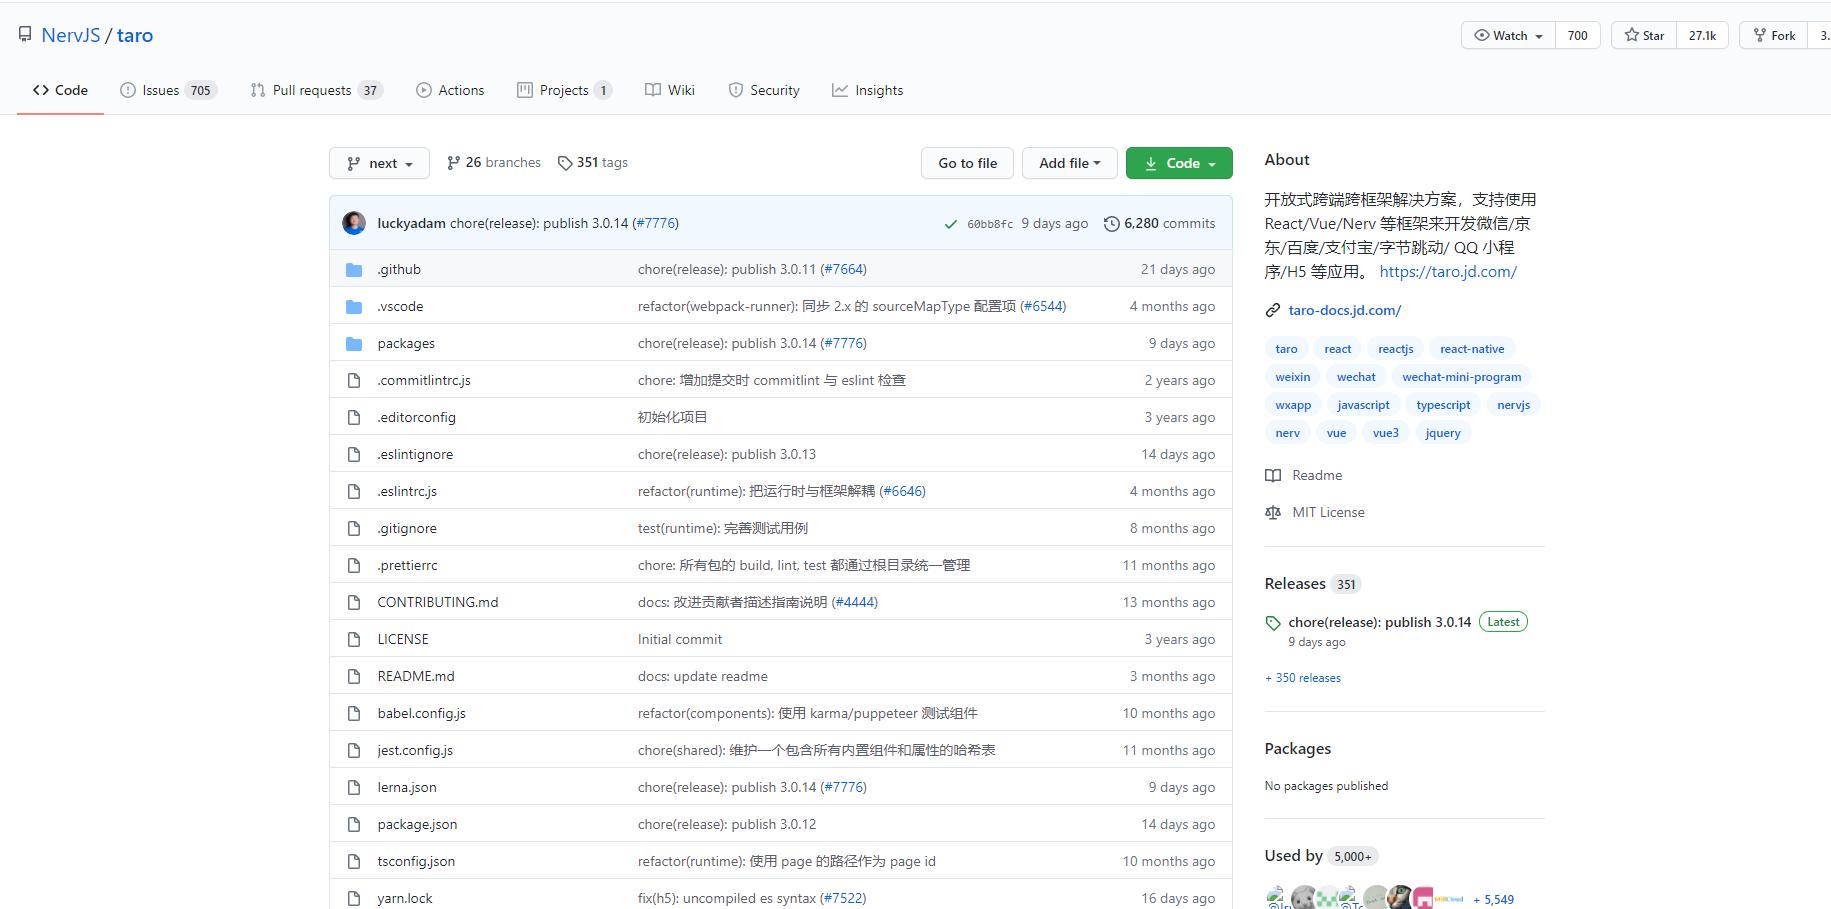Click the file icon for babel.config.js
1831x909 pixels.
tap(354, 714)
